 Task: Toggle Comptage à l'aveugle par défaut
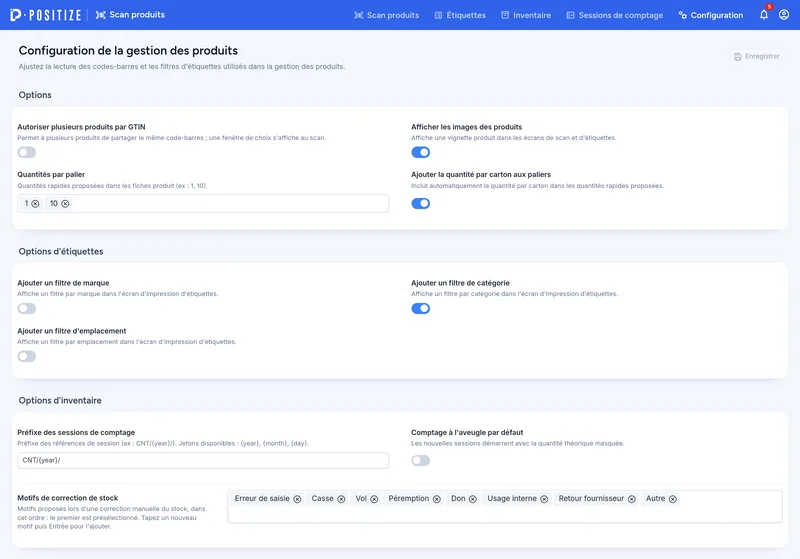point(420,461)
